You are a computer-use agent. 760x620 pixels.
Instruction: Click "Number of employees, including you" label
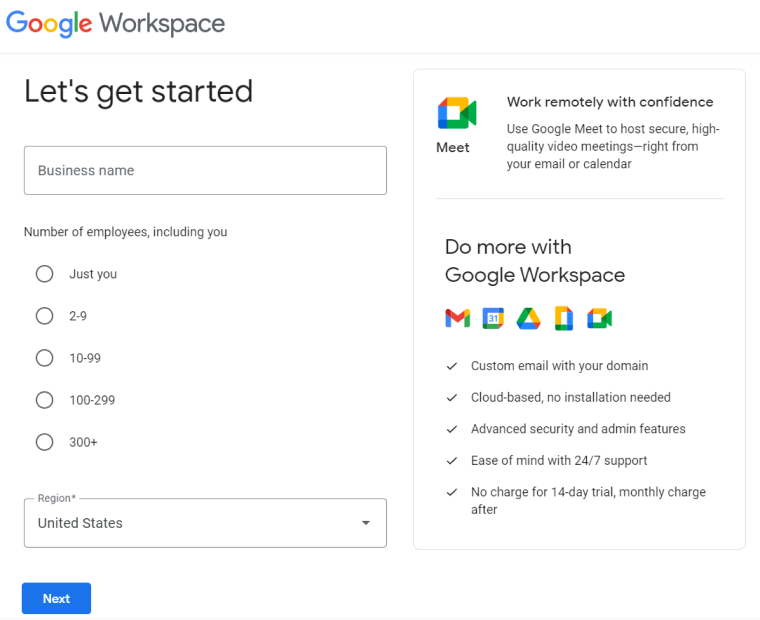point(126,232)
